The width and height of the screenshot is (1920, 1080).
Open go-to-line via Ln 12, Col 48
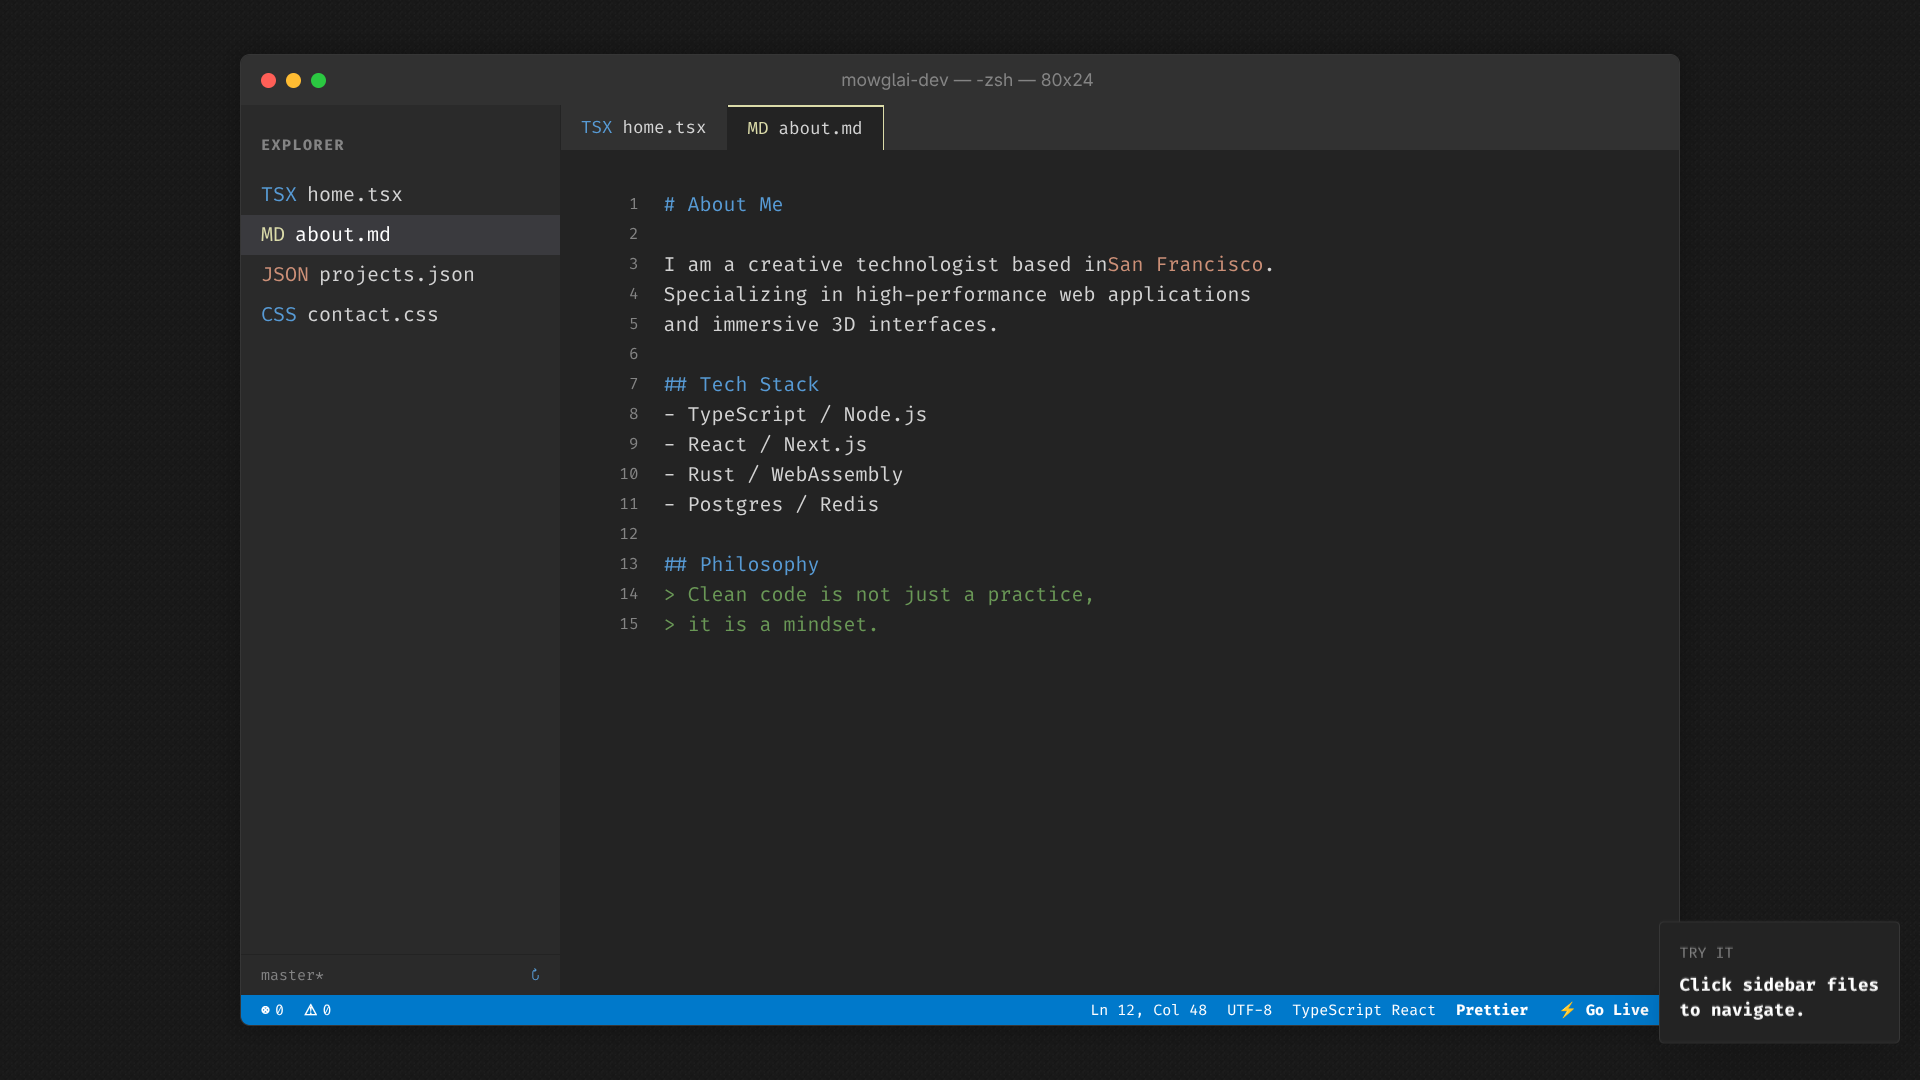click(x=1148, y=1010)
